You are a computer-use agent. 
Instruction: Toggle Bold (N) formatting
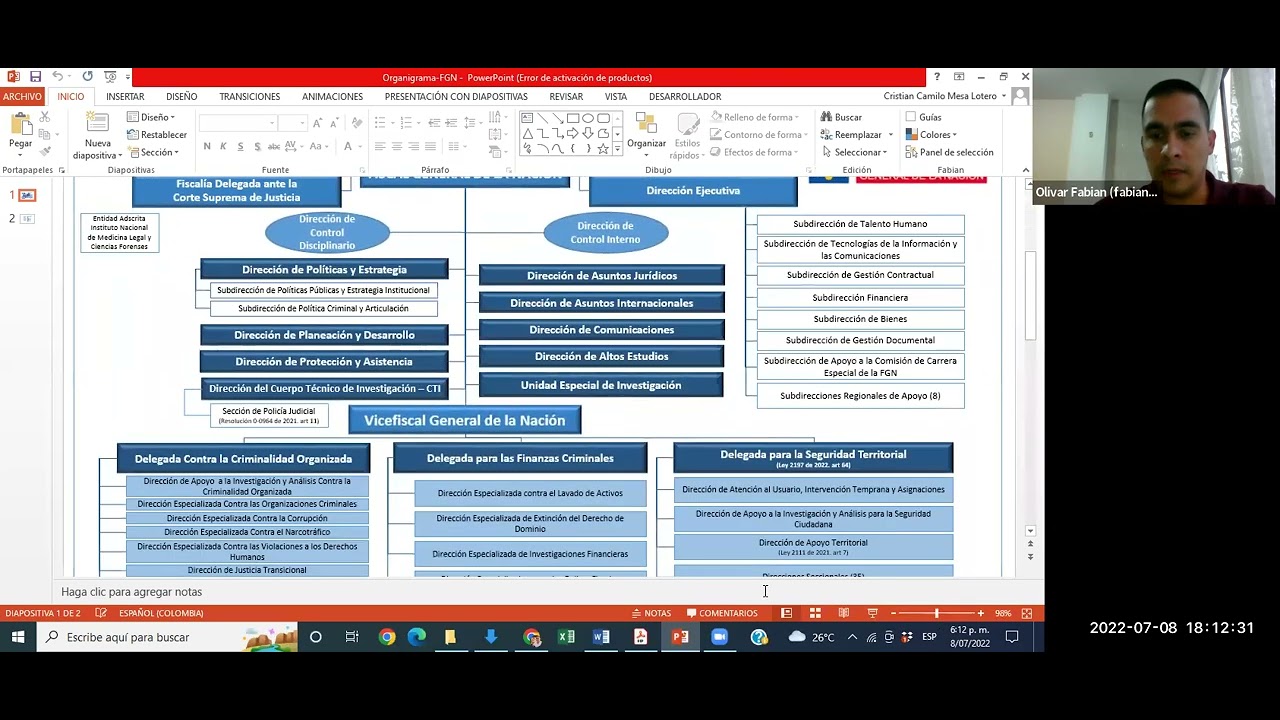(x=207, y=146)
